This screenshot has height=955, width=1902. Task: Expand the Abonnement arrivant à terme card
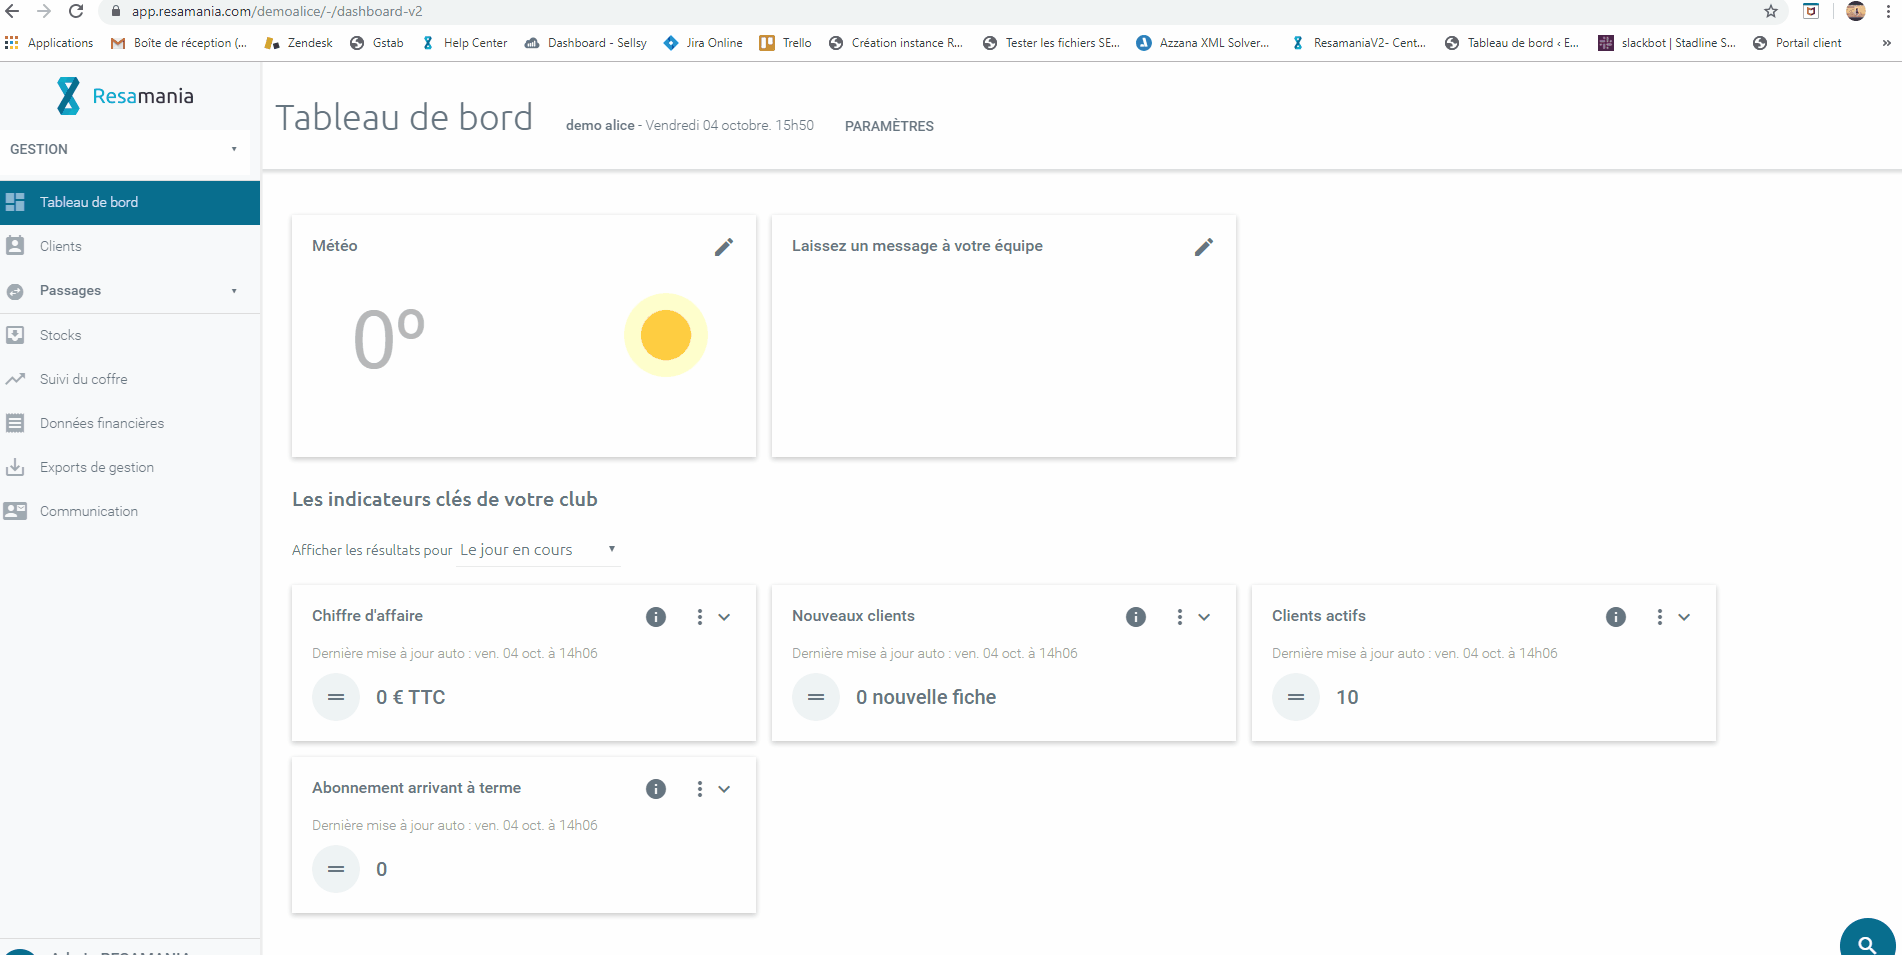point(724,789)
